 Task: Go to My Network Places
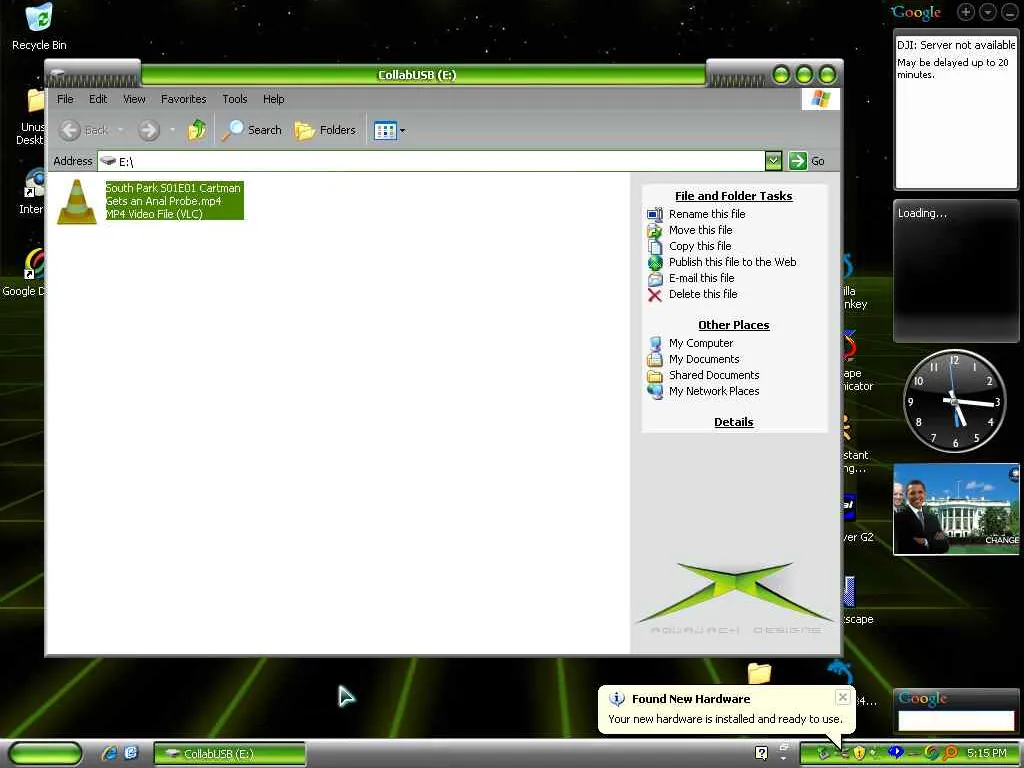pyautogui.click(x=714, y=391)
